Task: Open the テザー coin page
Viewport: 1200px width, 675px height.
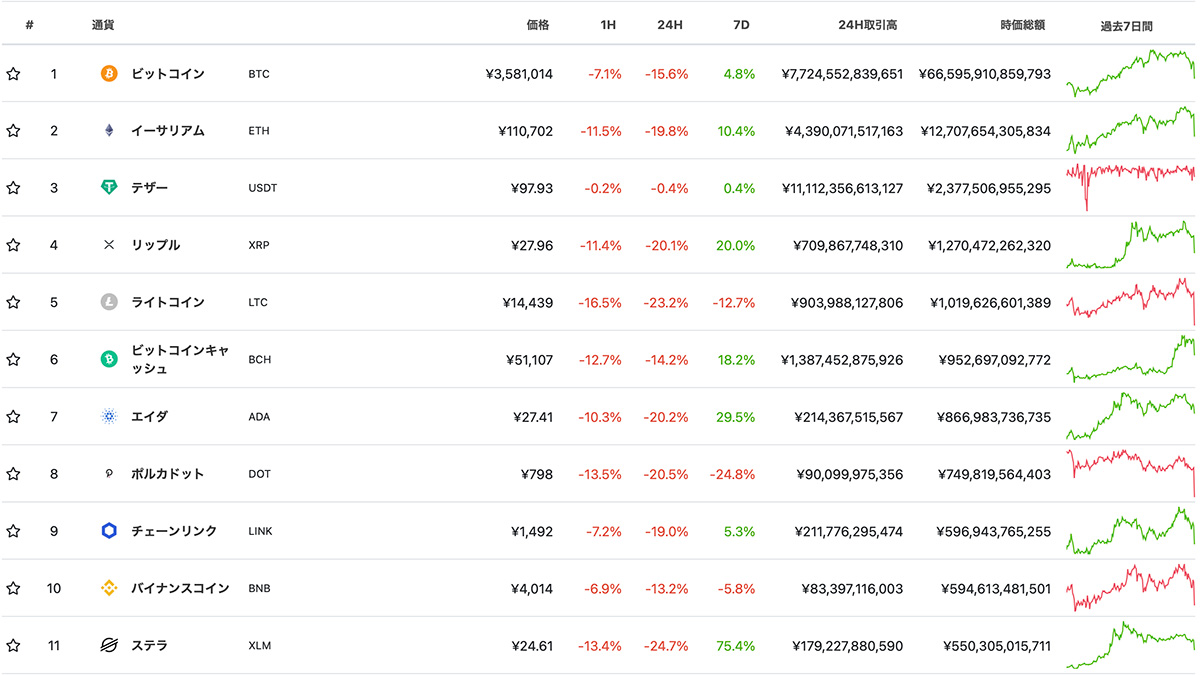Action: tap(150, 188)
